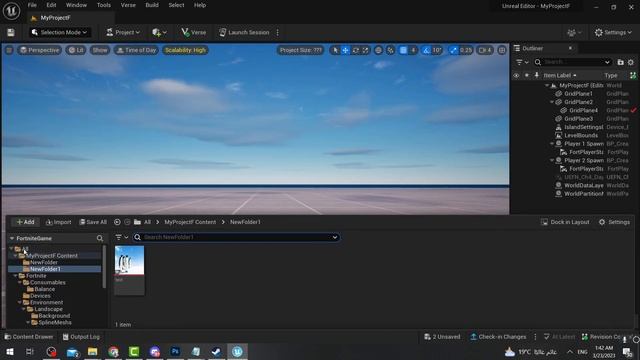640x360 pixels.
Task: Open Content Drawer Settings
Action: pyautogui.click(x=614, y=222)
